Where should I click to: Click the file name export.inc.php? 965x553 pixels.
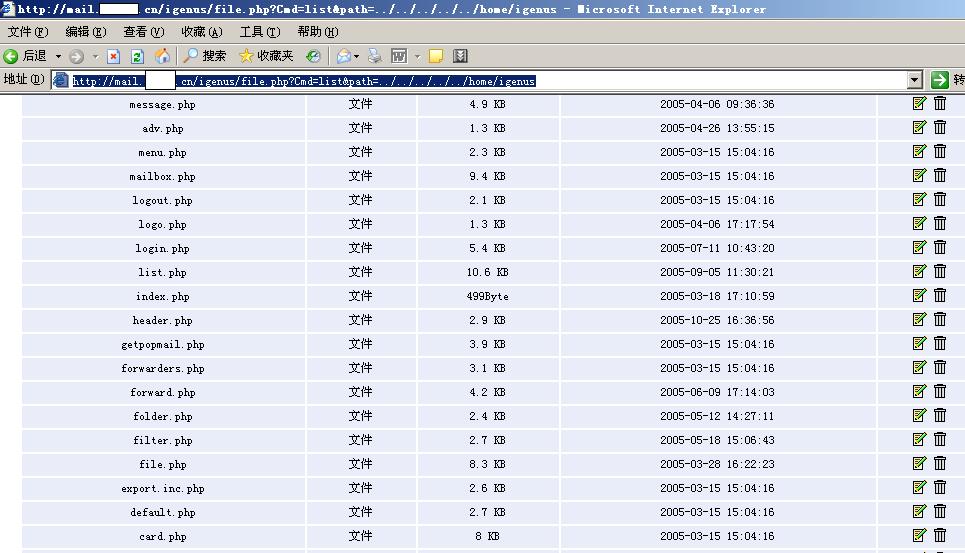coord(162,488)
